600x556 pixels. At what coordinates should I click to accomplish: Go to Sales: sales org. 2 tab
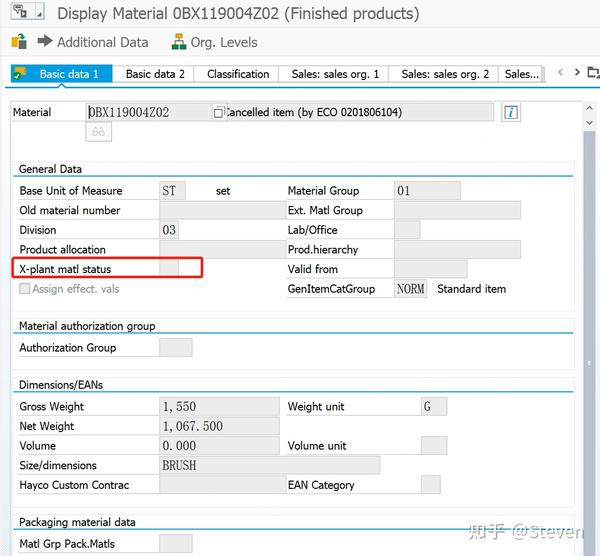click(x=445, y=74)
